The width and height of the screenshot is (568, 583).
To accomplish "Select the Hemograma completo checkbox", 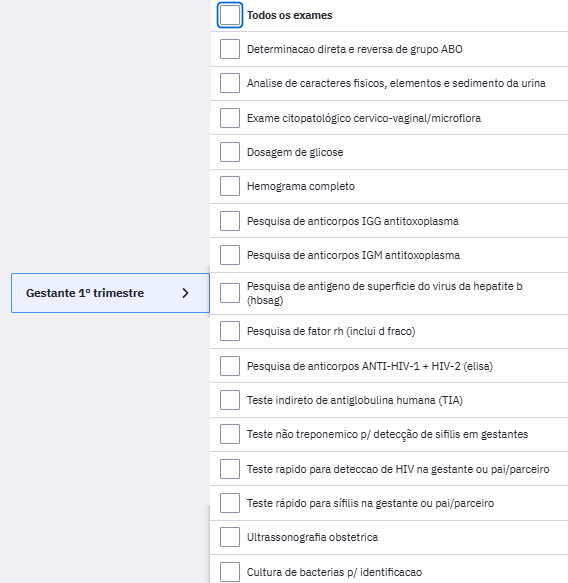I will [230, 186].
